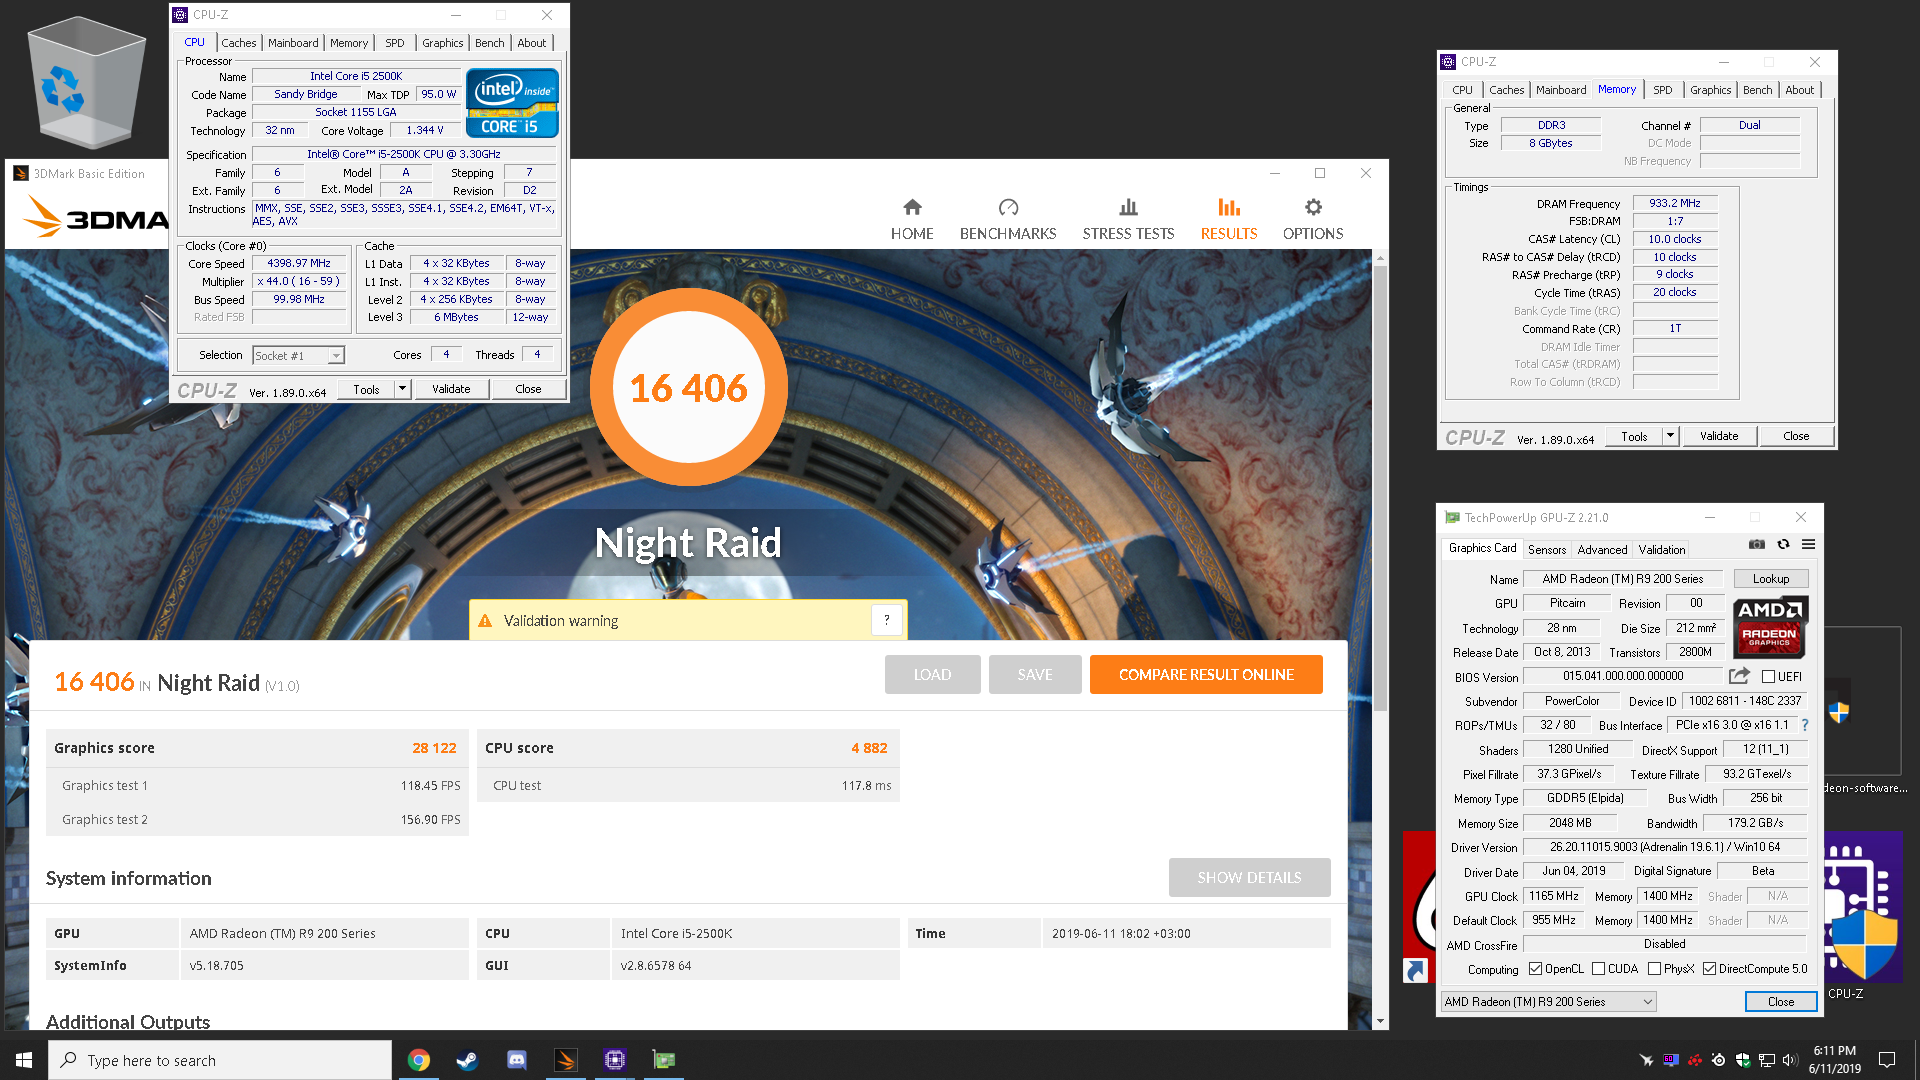The height and width of the screenshot is (1080, 1920).
Task: Click the Bus Interface question mark in GPU-Z
Action: [x=1805, y=725]
